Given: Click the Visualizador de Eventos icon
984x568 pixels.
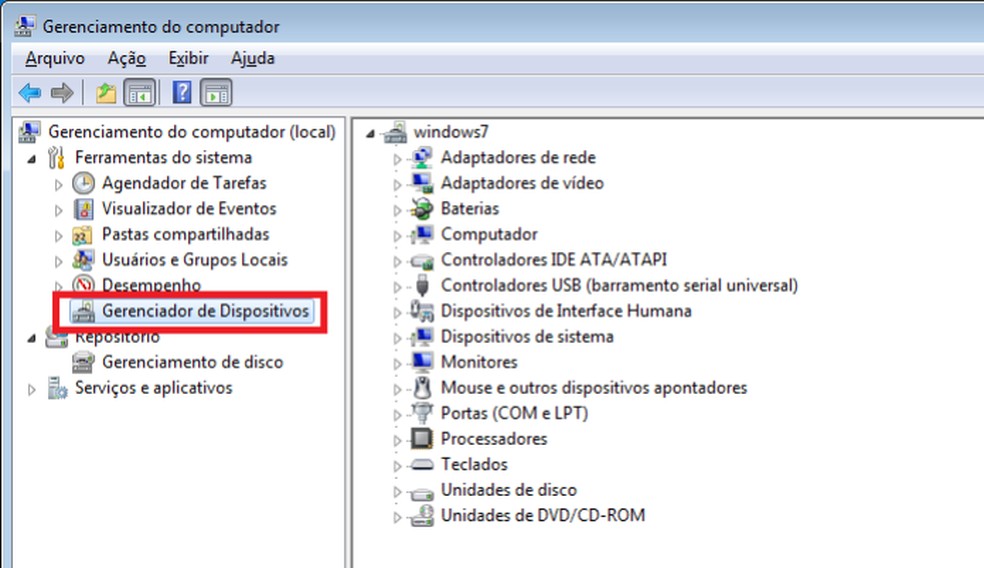Looking at the screenshot, I should click(83, 209).
